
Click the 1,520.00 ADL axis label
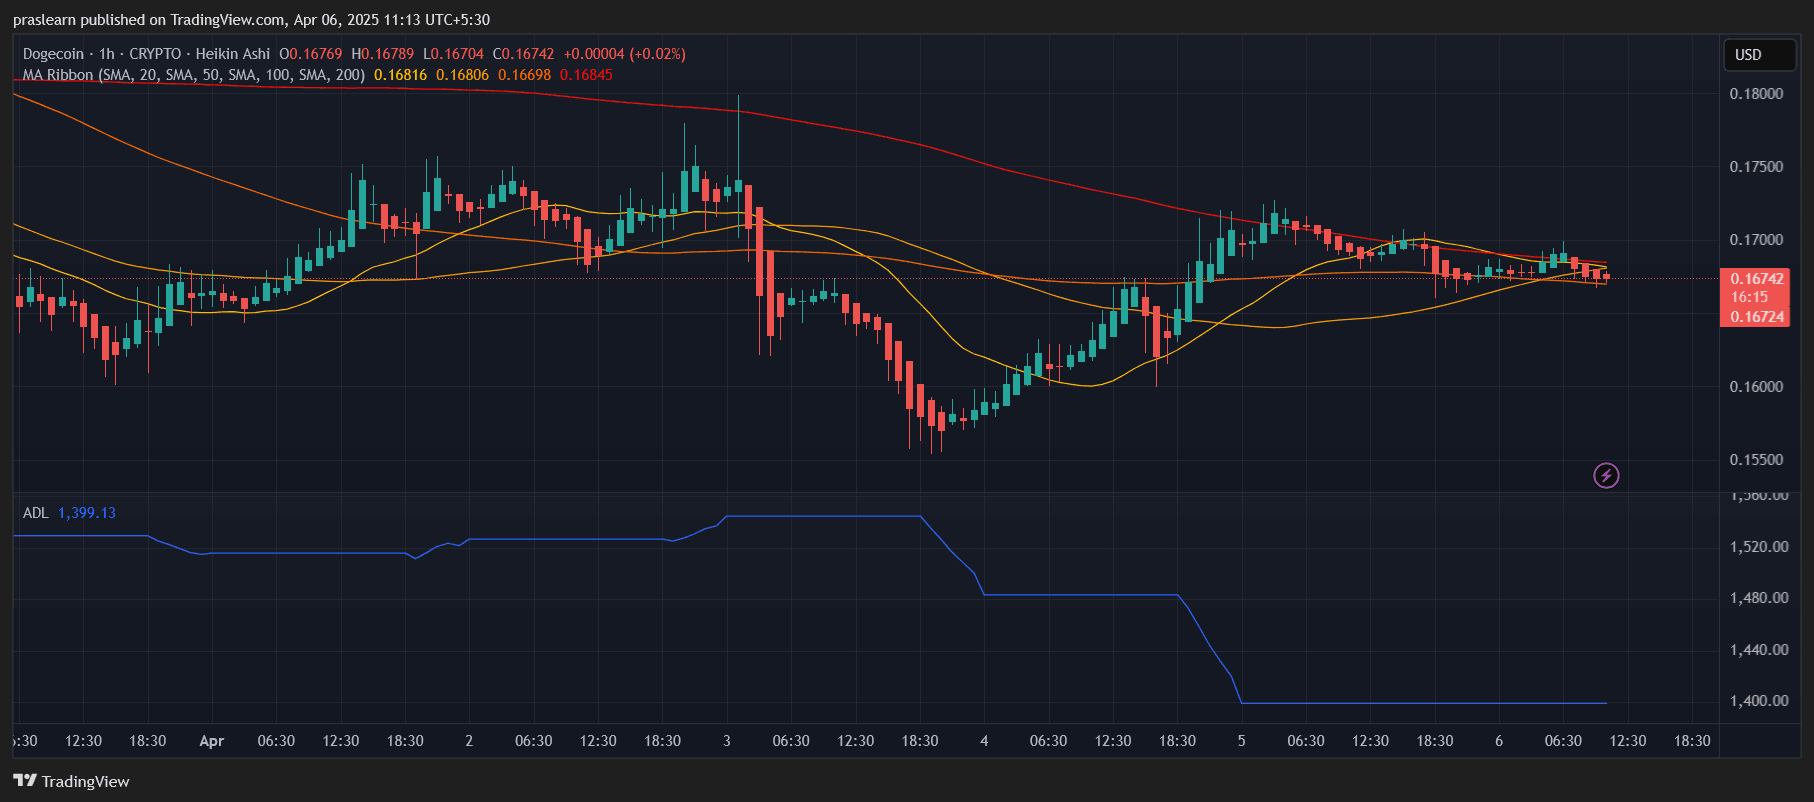pyautogui.click(x=1759, y=547)
